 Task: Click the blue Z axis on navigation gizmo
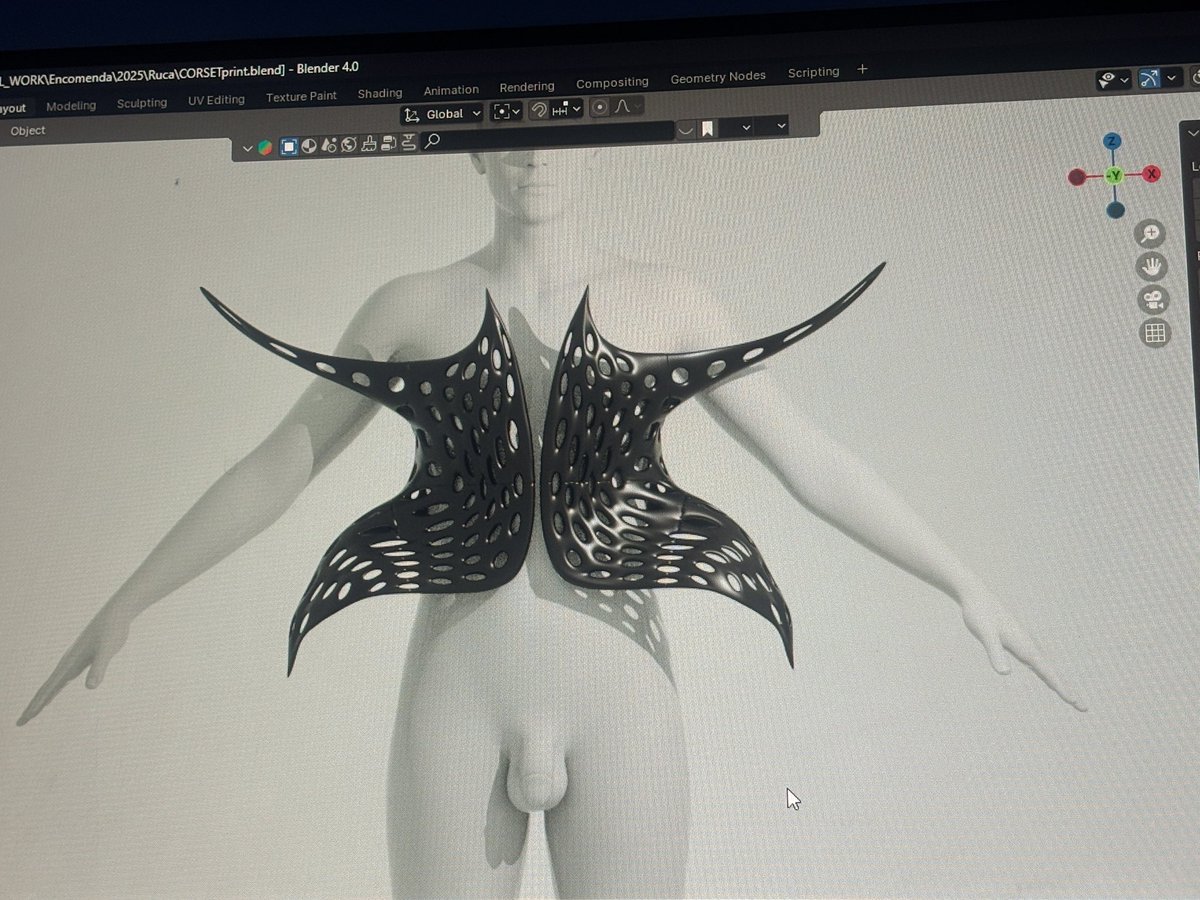coord(1113,142)
